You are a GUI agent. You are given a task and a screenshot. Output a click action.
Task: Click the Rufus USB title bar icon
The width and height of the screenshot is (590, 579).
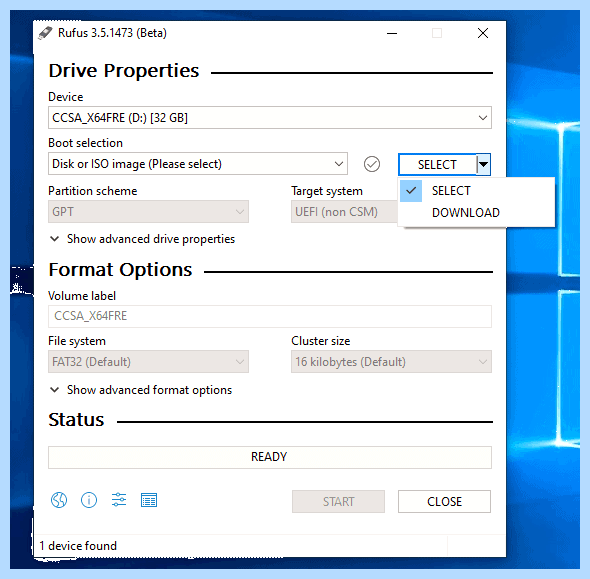(x=45, y=33)
